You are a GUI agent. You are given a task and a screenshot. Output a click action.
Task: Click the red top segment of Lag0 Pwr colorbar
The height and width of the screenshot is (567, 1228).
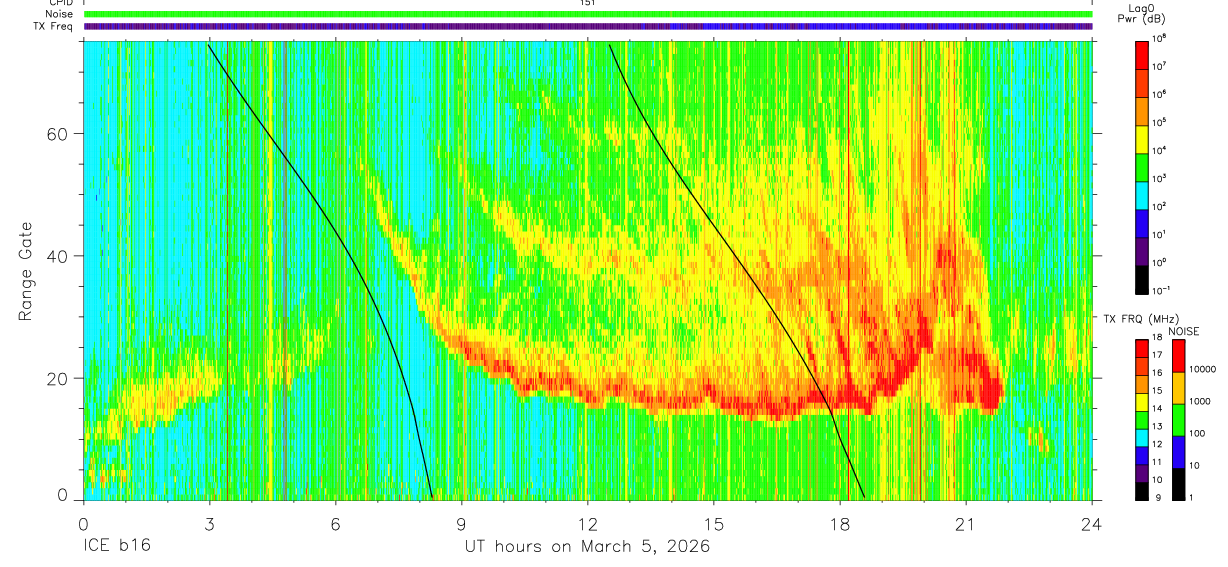(x=1142, y=53)
